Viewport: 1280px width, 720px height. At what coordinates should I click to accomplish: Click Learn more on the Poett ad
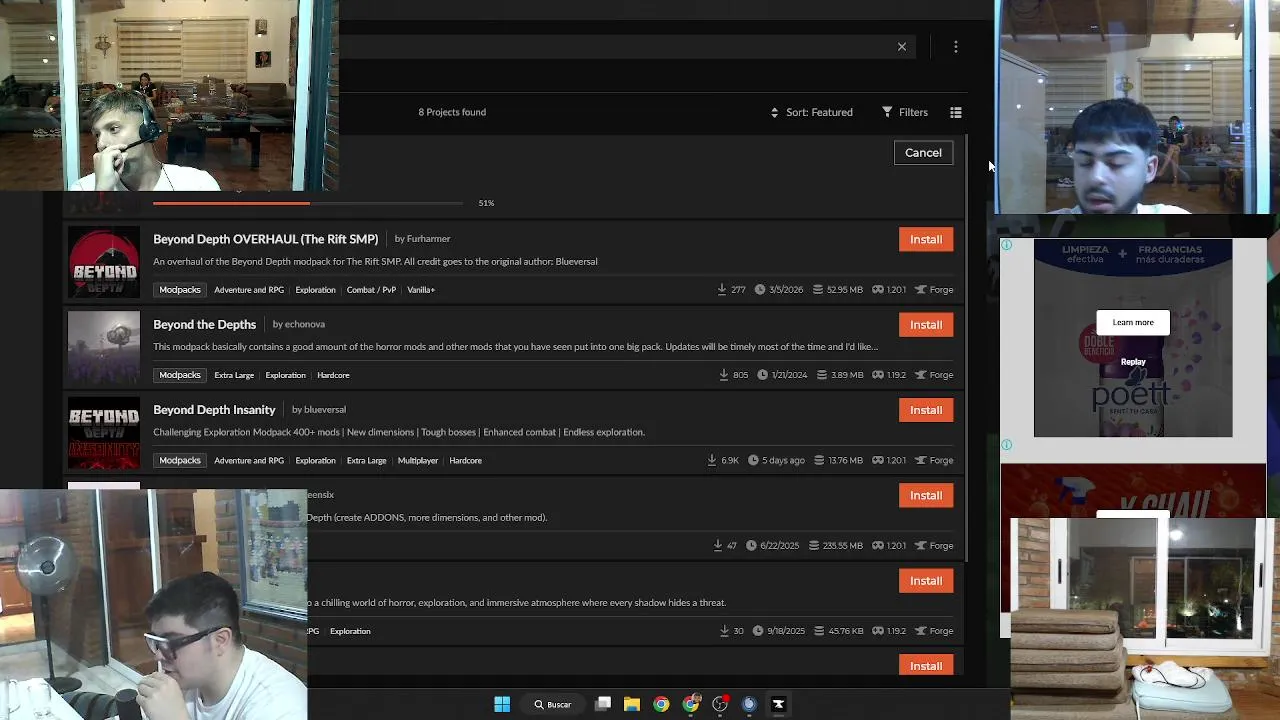click(1133, 322)
